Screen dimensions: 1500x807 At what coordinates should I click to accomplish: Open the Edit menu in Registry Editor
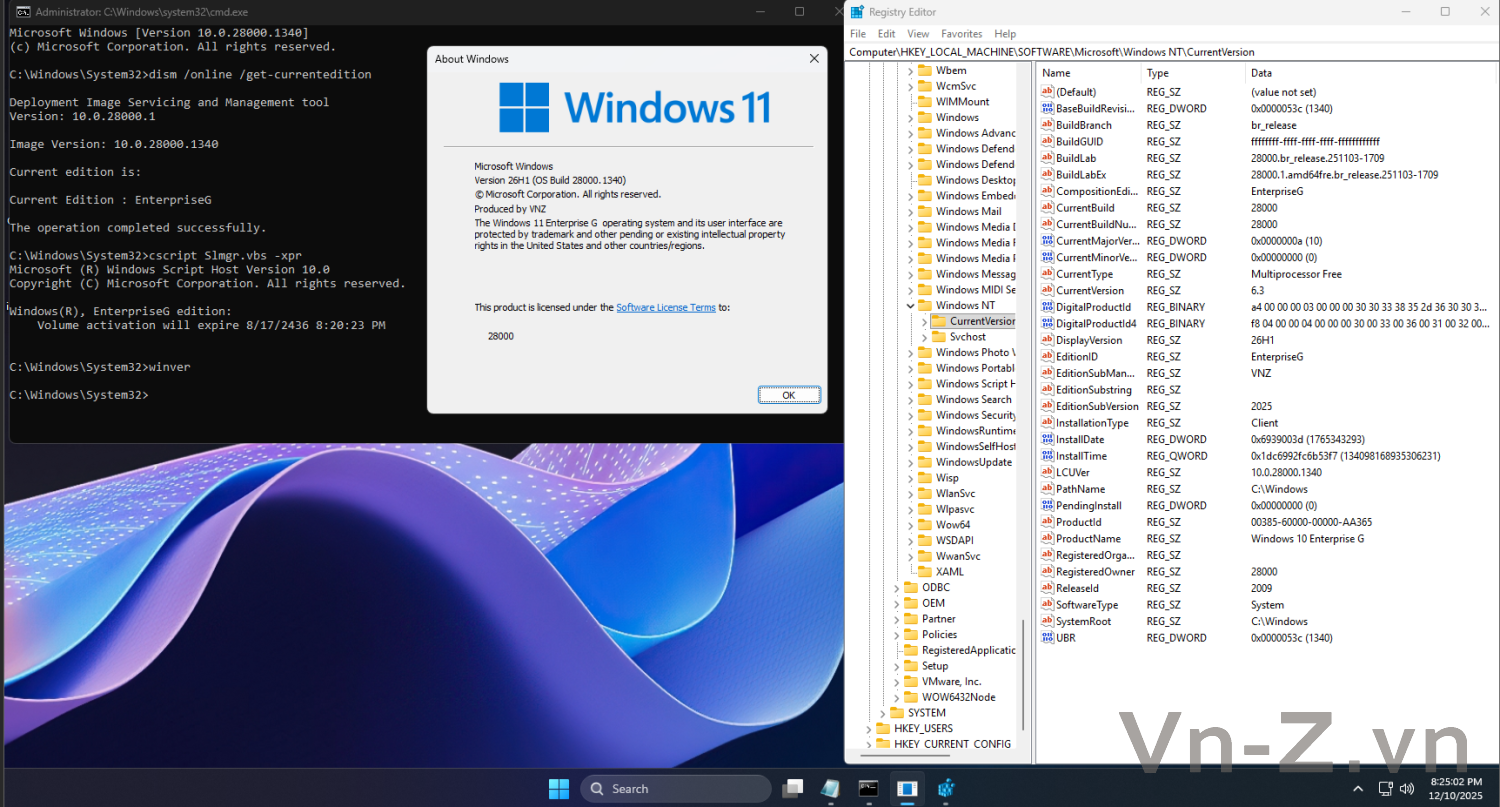[x=886, y=34]
